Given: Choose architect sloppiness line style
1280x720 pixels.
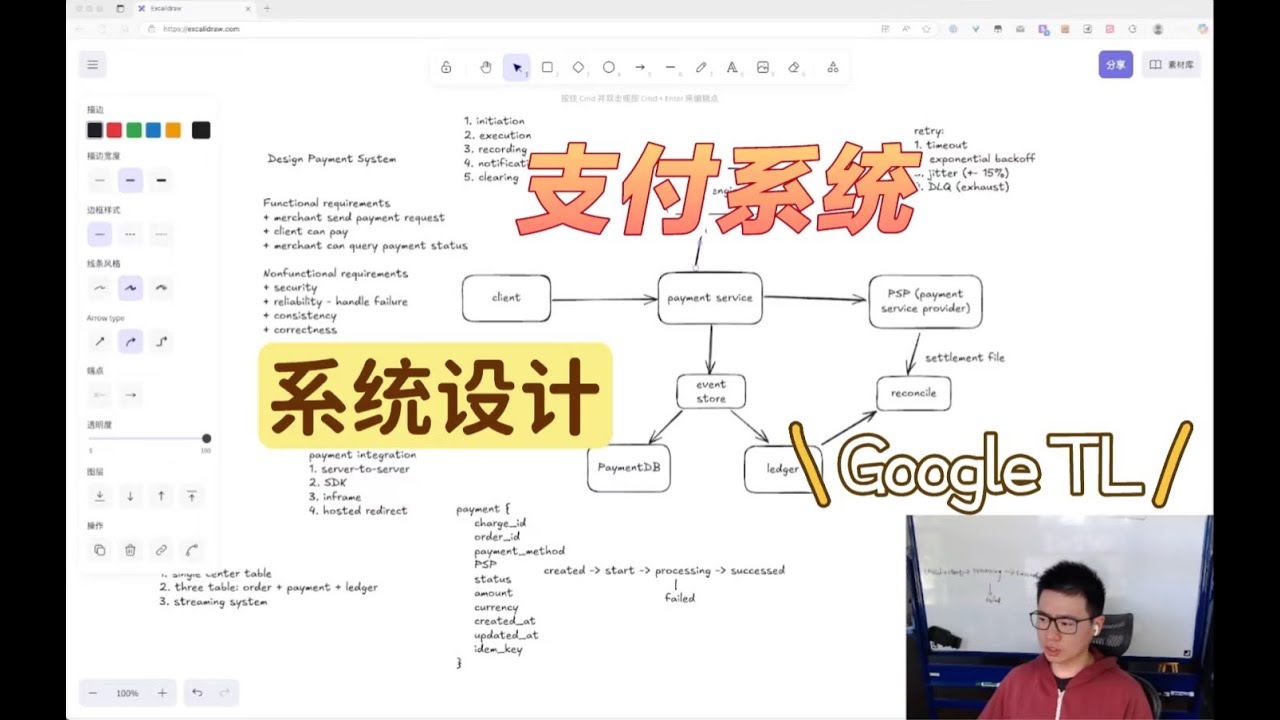Looking at the screenshot, I should (x=99, y=288).
